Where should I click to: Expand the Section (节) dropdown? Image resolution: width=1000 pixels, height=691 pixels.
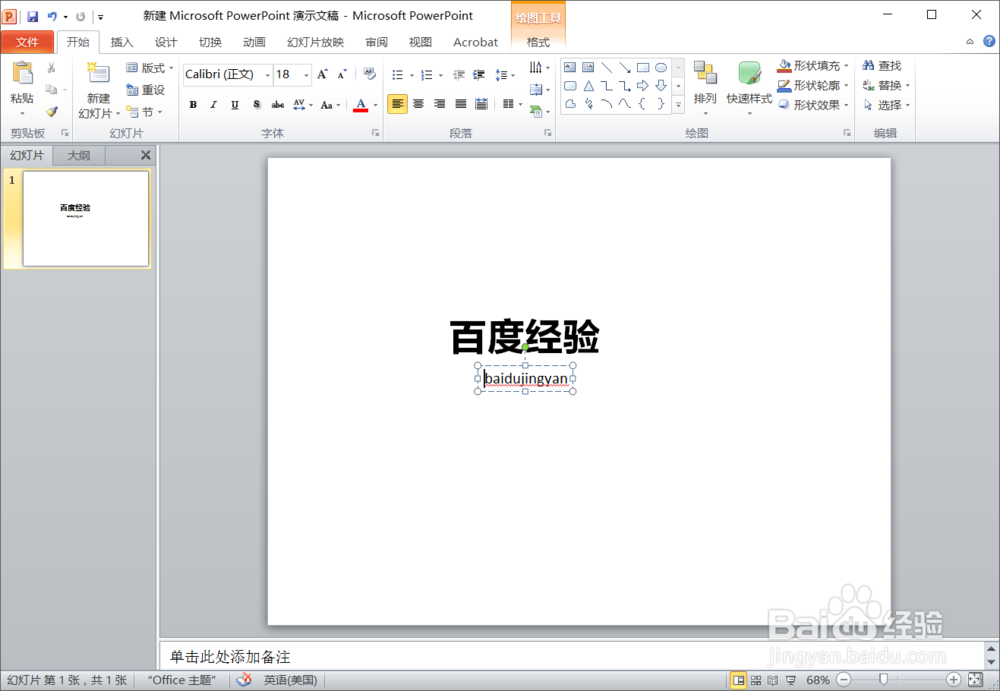(x=144, y=112)
